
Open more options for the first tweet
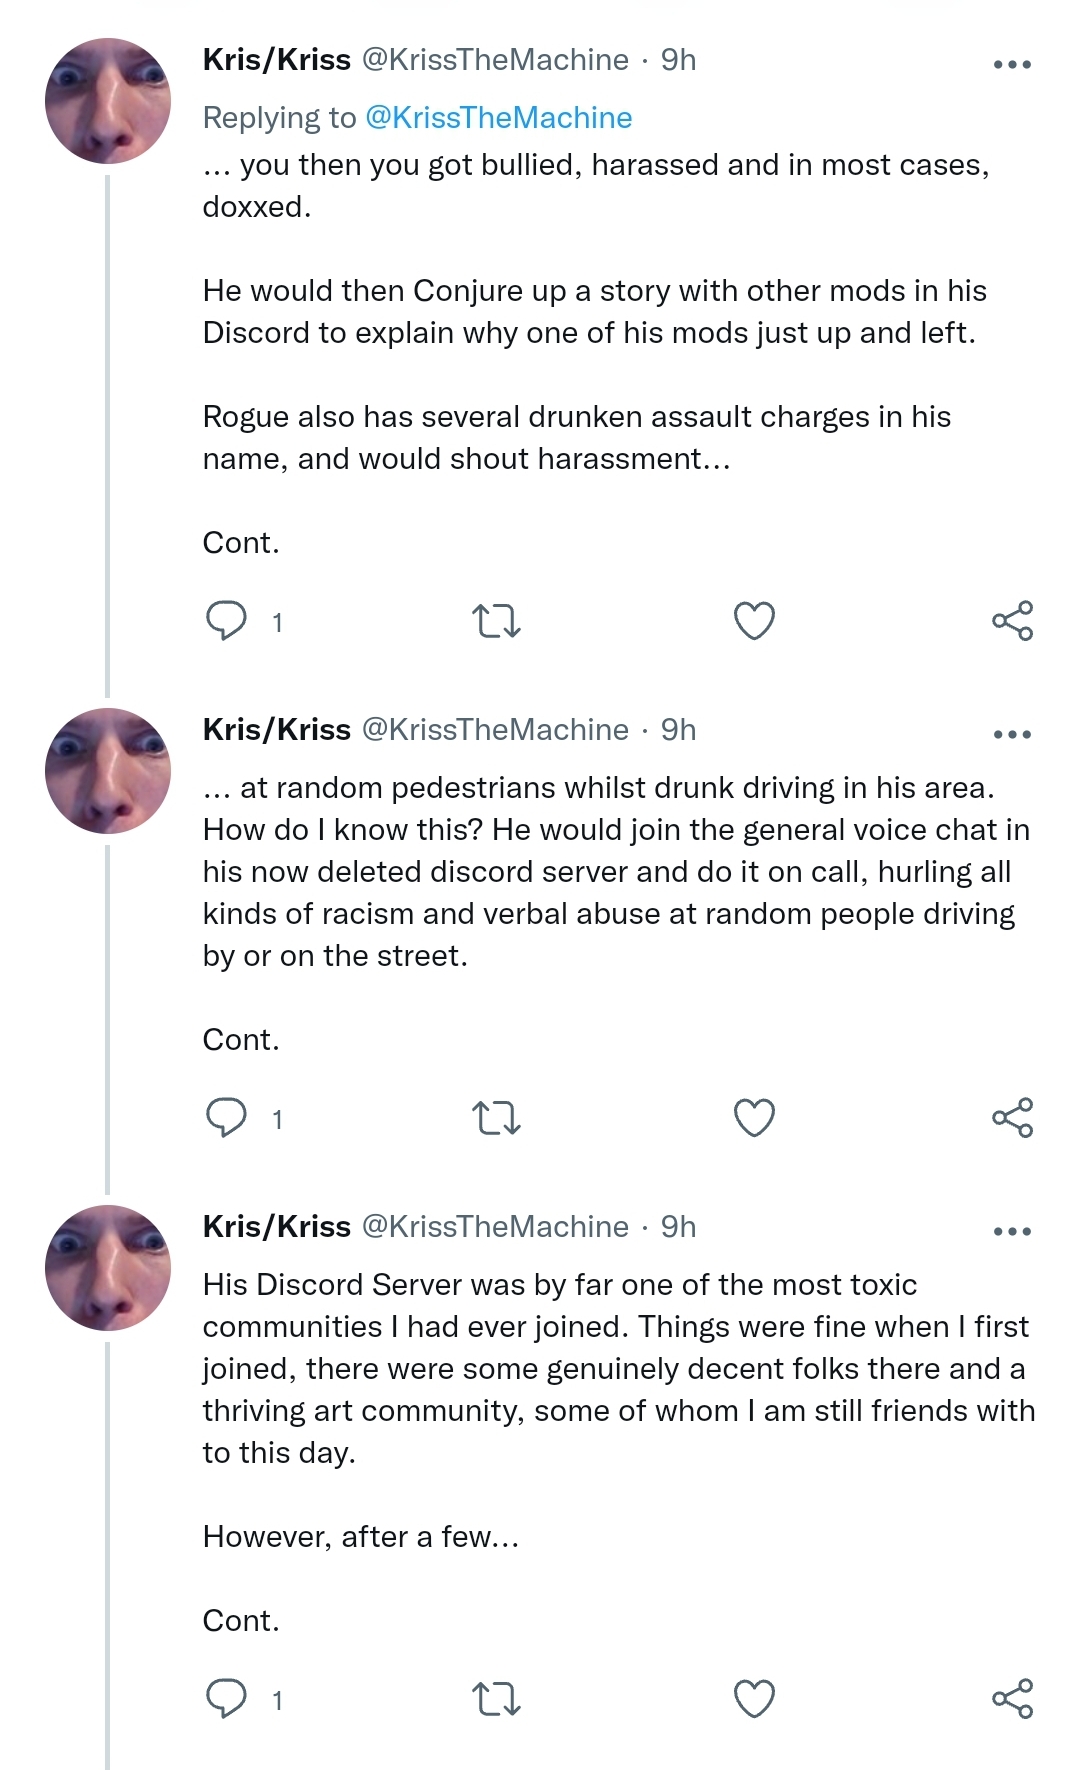(x=1012, y=64)
